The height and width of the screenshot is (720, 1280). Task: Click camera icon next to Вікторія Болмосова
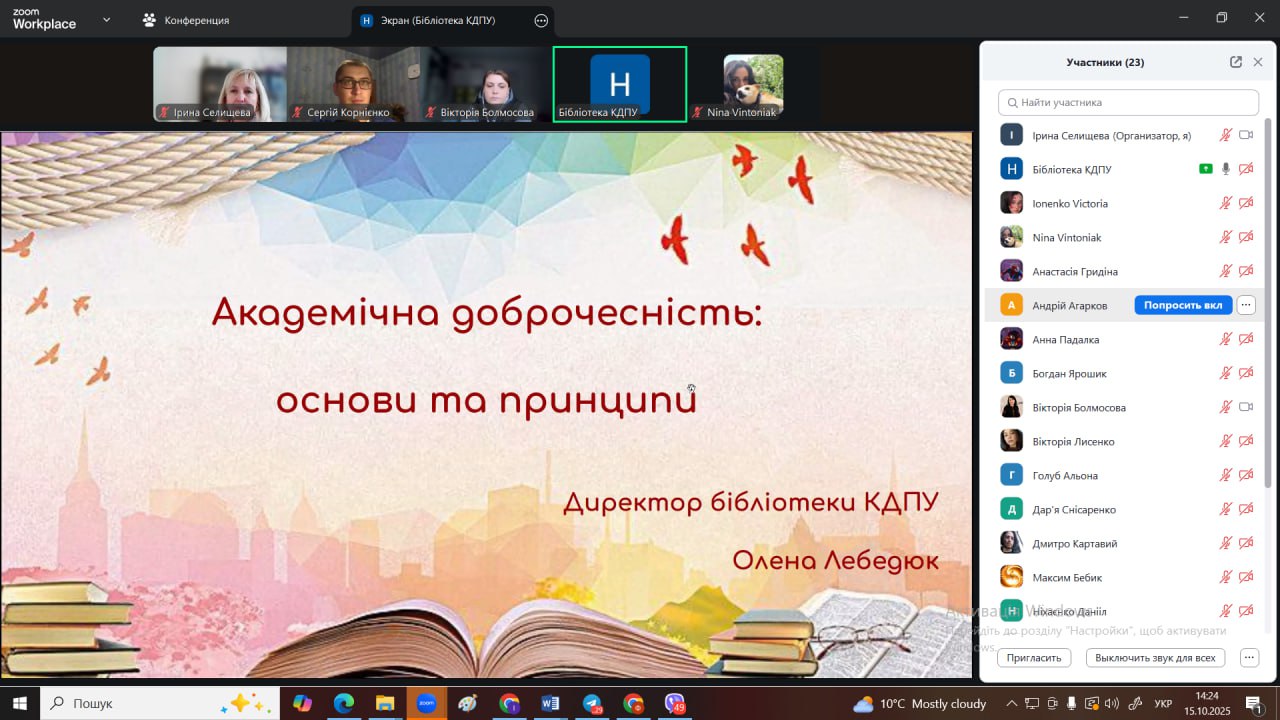tap(1246, 407)
